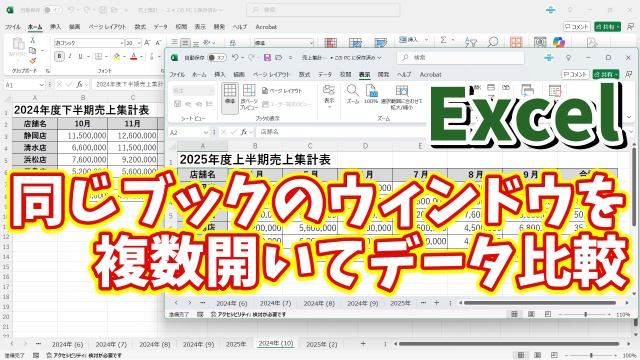
Task: Click the Cut scissors icon in back window
Action: click(33, 40)
